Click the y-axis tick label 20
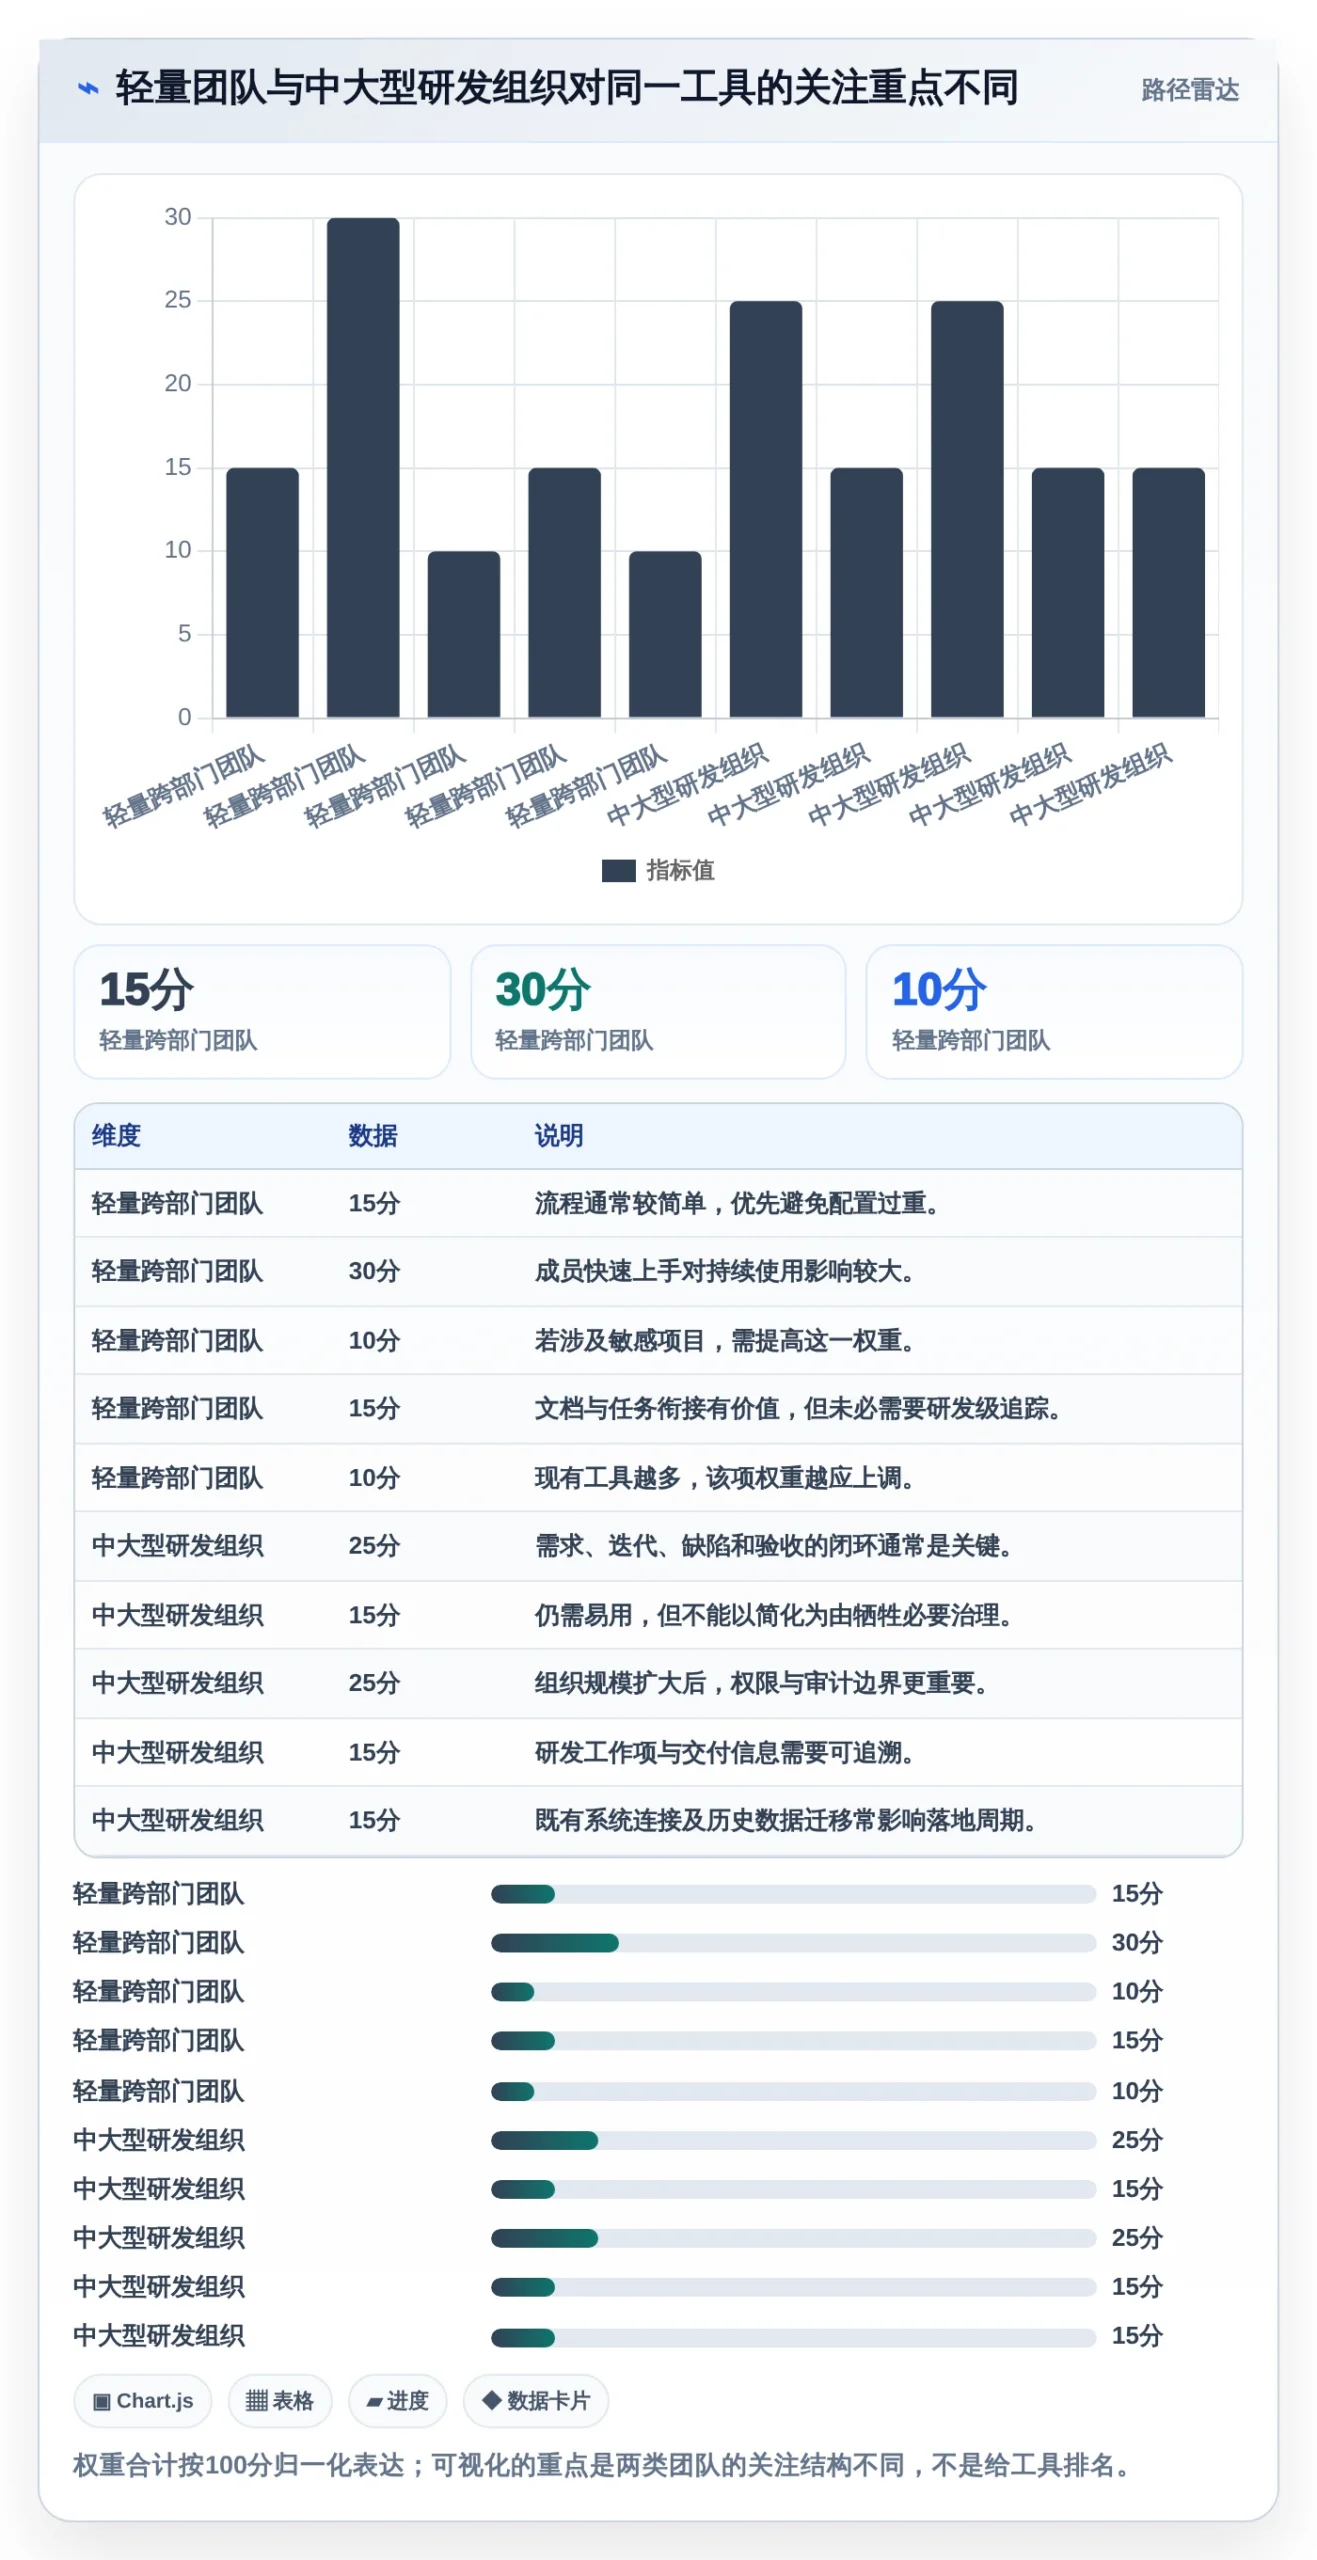Screen dimensions: 1317x2560 [x=178, y=383]
